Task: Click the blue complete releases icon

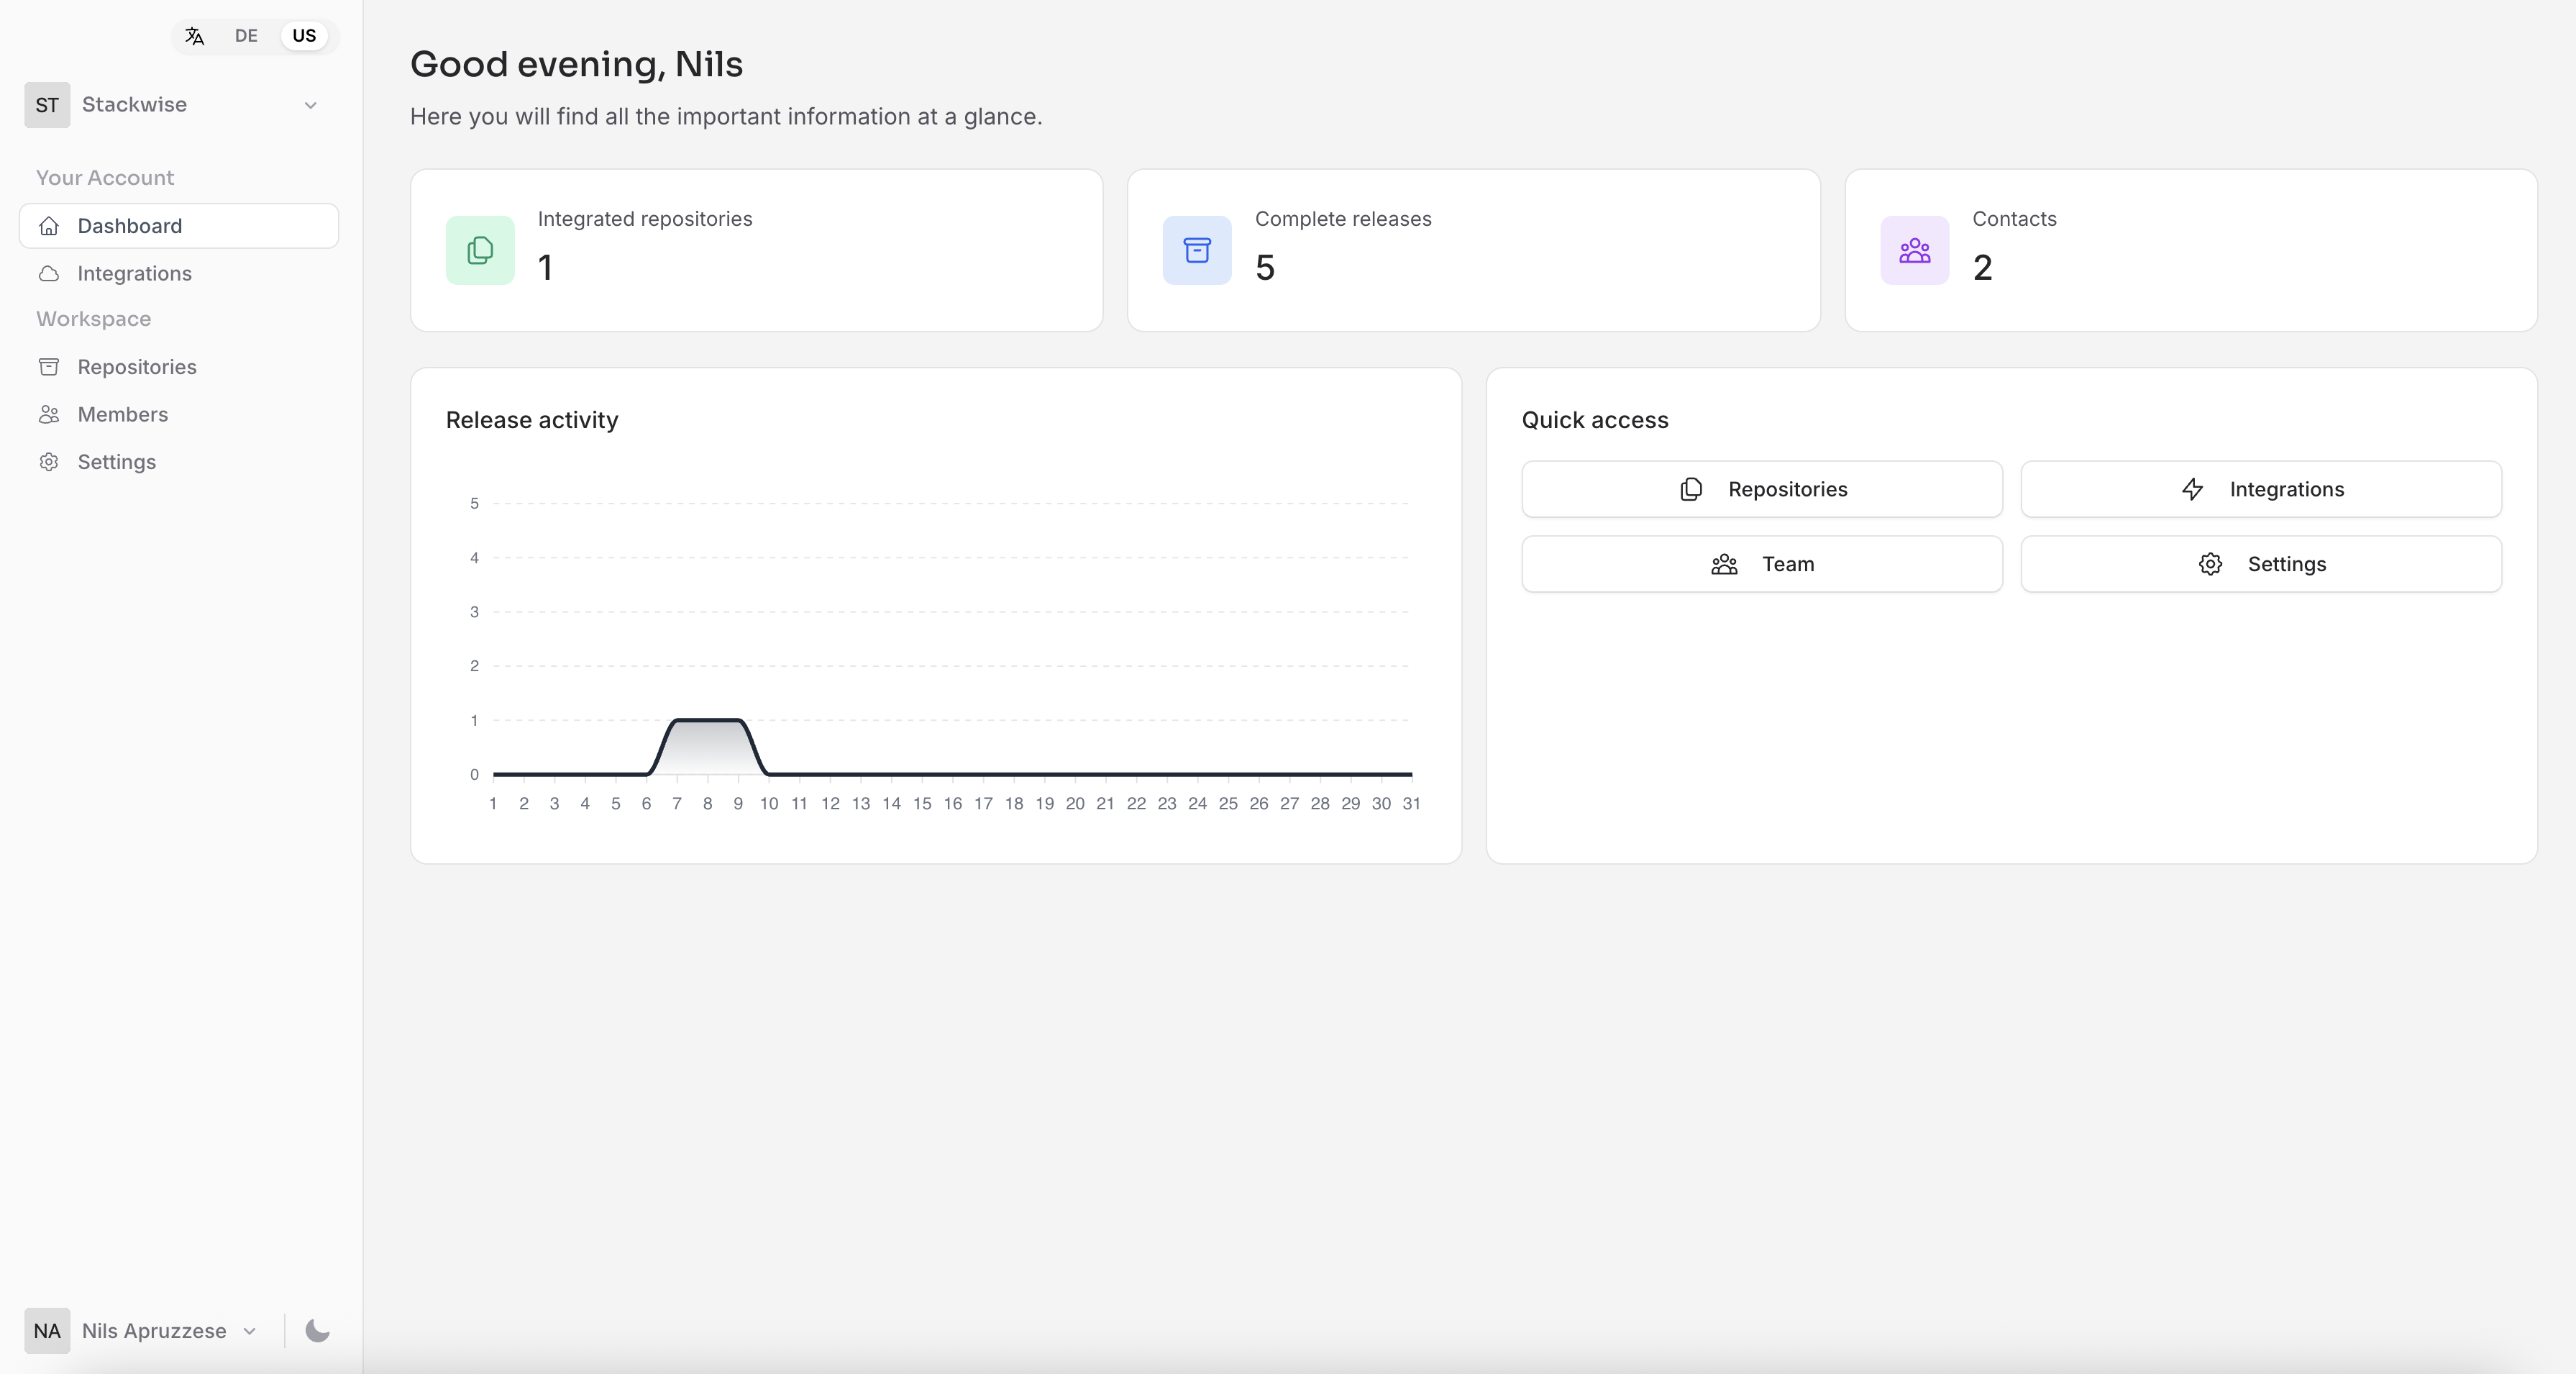Action: point(1197,250)
